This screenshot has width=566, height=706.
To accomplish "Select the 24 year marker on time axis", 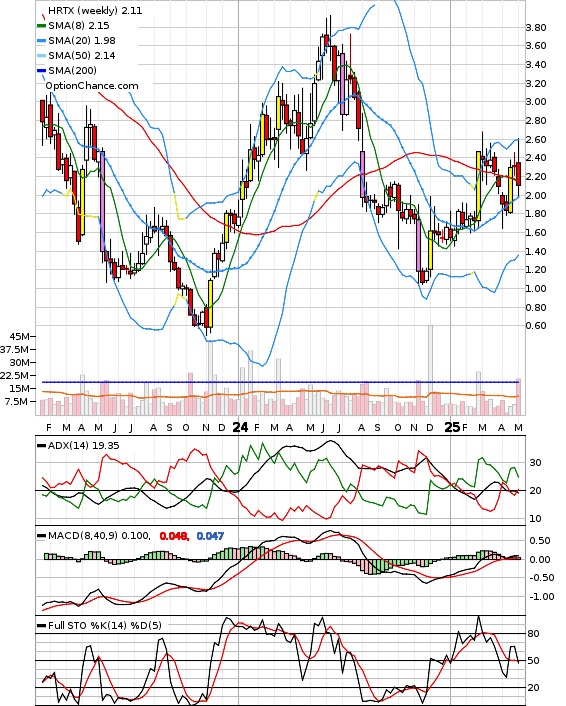I will [240, 427].
